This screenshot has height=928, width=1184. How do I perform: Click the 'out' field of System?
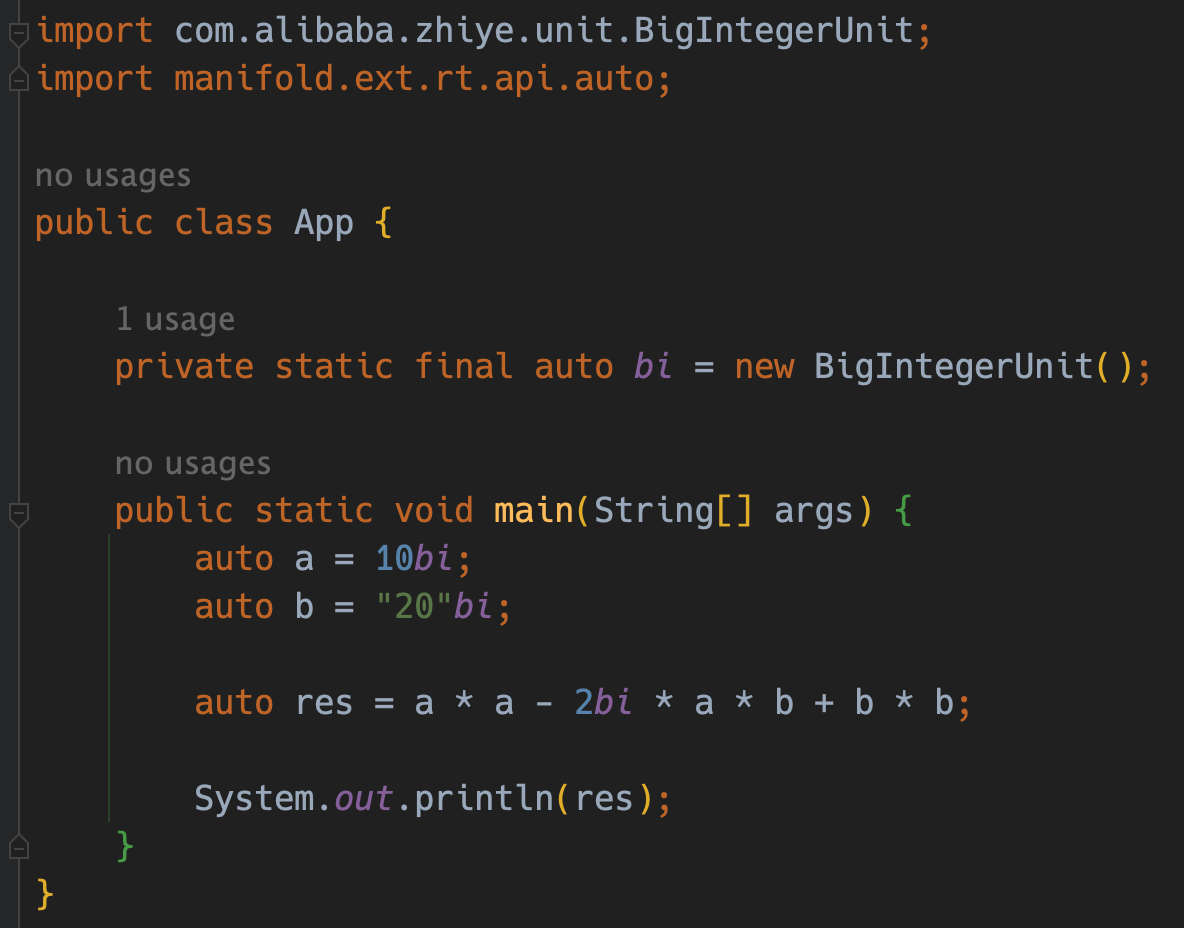[x=363, y=798]
